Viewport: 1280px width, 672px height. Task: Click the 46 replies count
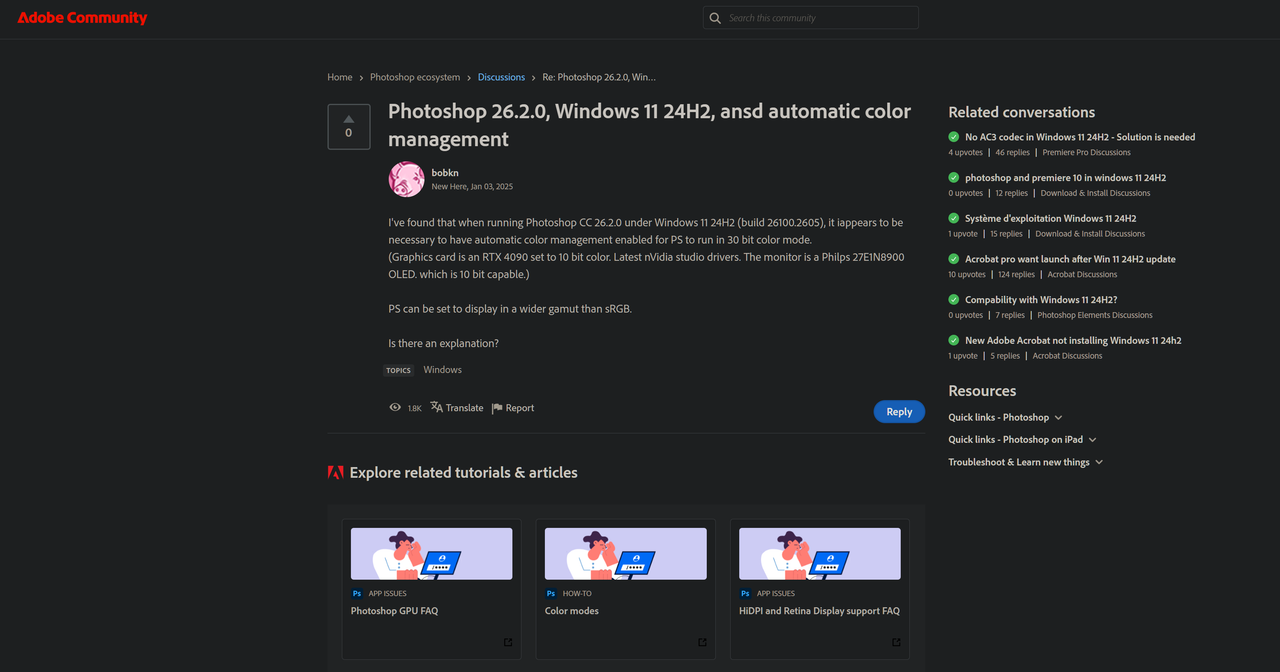1012,153
